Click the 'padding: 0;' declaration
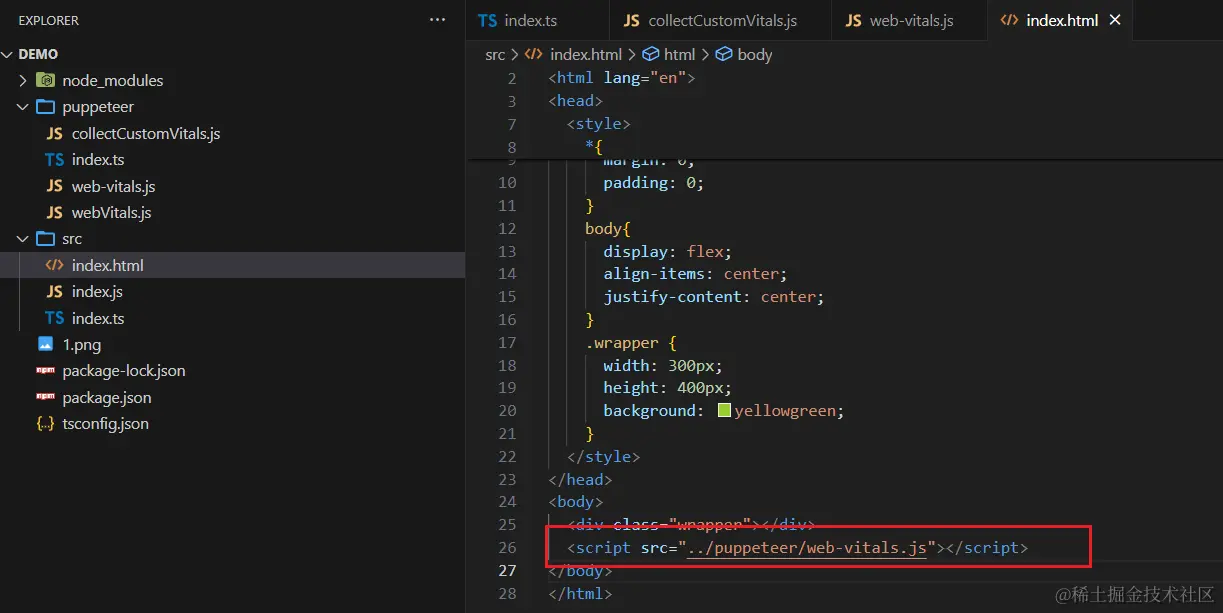1223x613 pixels. pyautogui.click(x=653, y=183)
